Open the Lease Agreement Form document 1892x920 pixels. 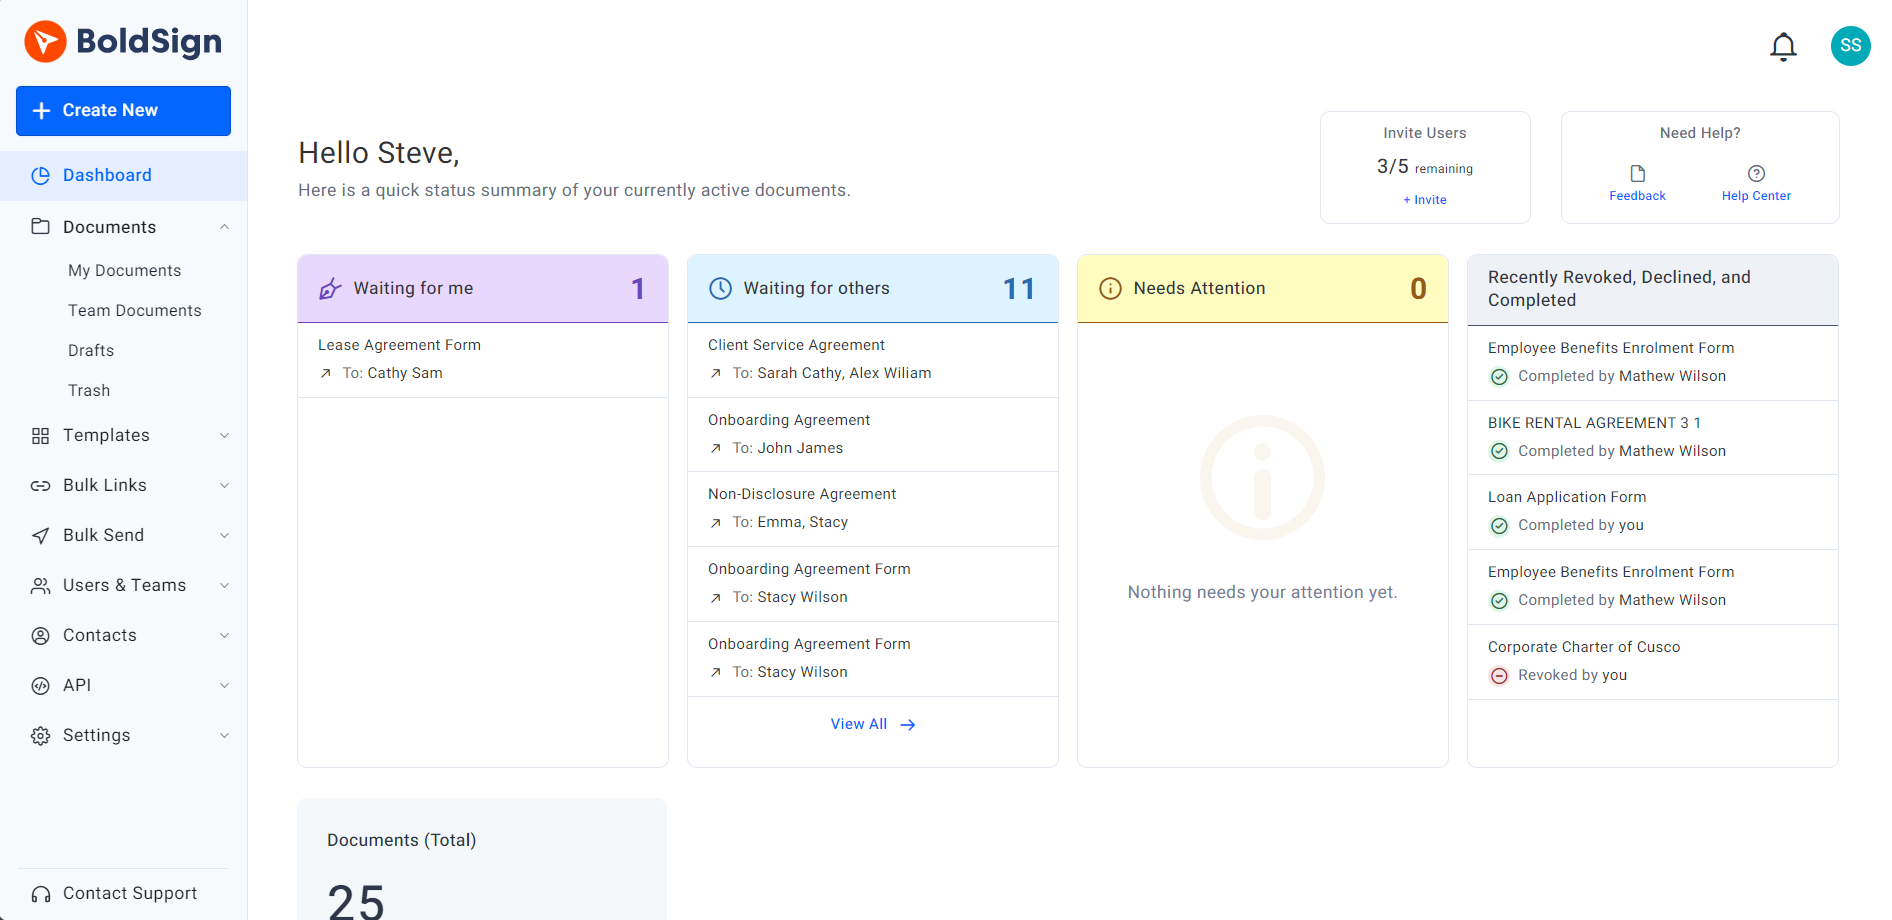point(399,344)
